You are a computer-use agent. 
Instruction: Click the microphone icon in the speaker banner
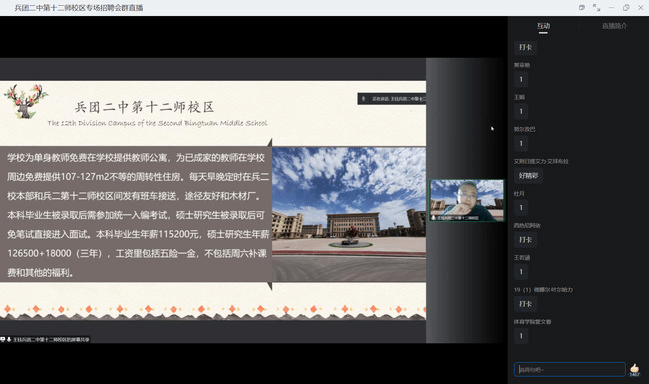(x=364, y=98)
